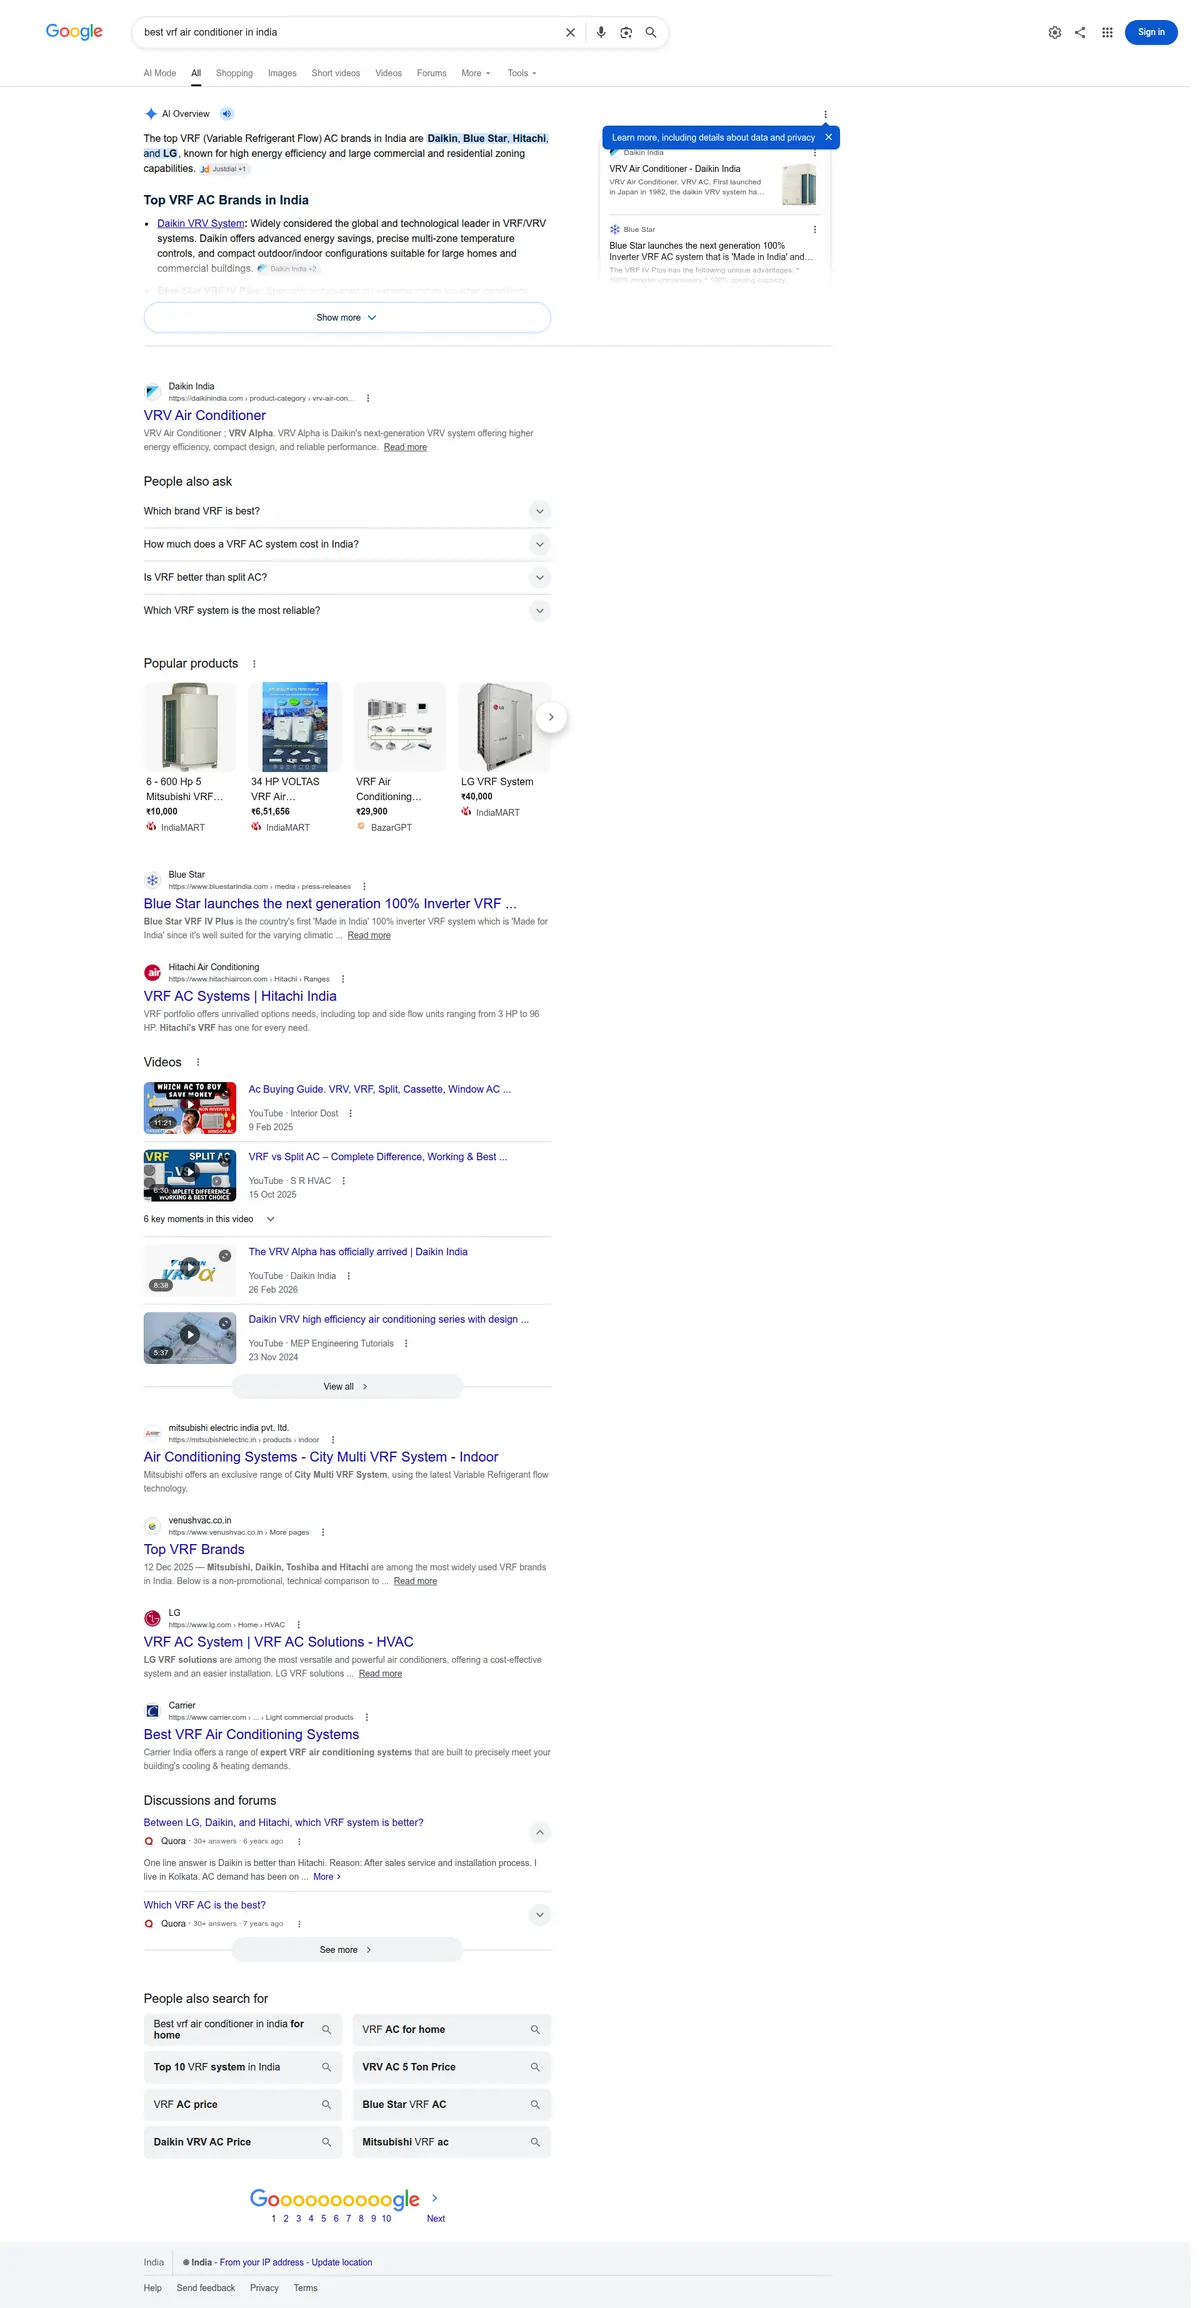Screen dimensions: 1200x2308
Task: Click the voice search microphone icon
Action: (x=601, y=32)
